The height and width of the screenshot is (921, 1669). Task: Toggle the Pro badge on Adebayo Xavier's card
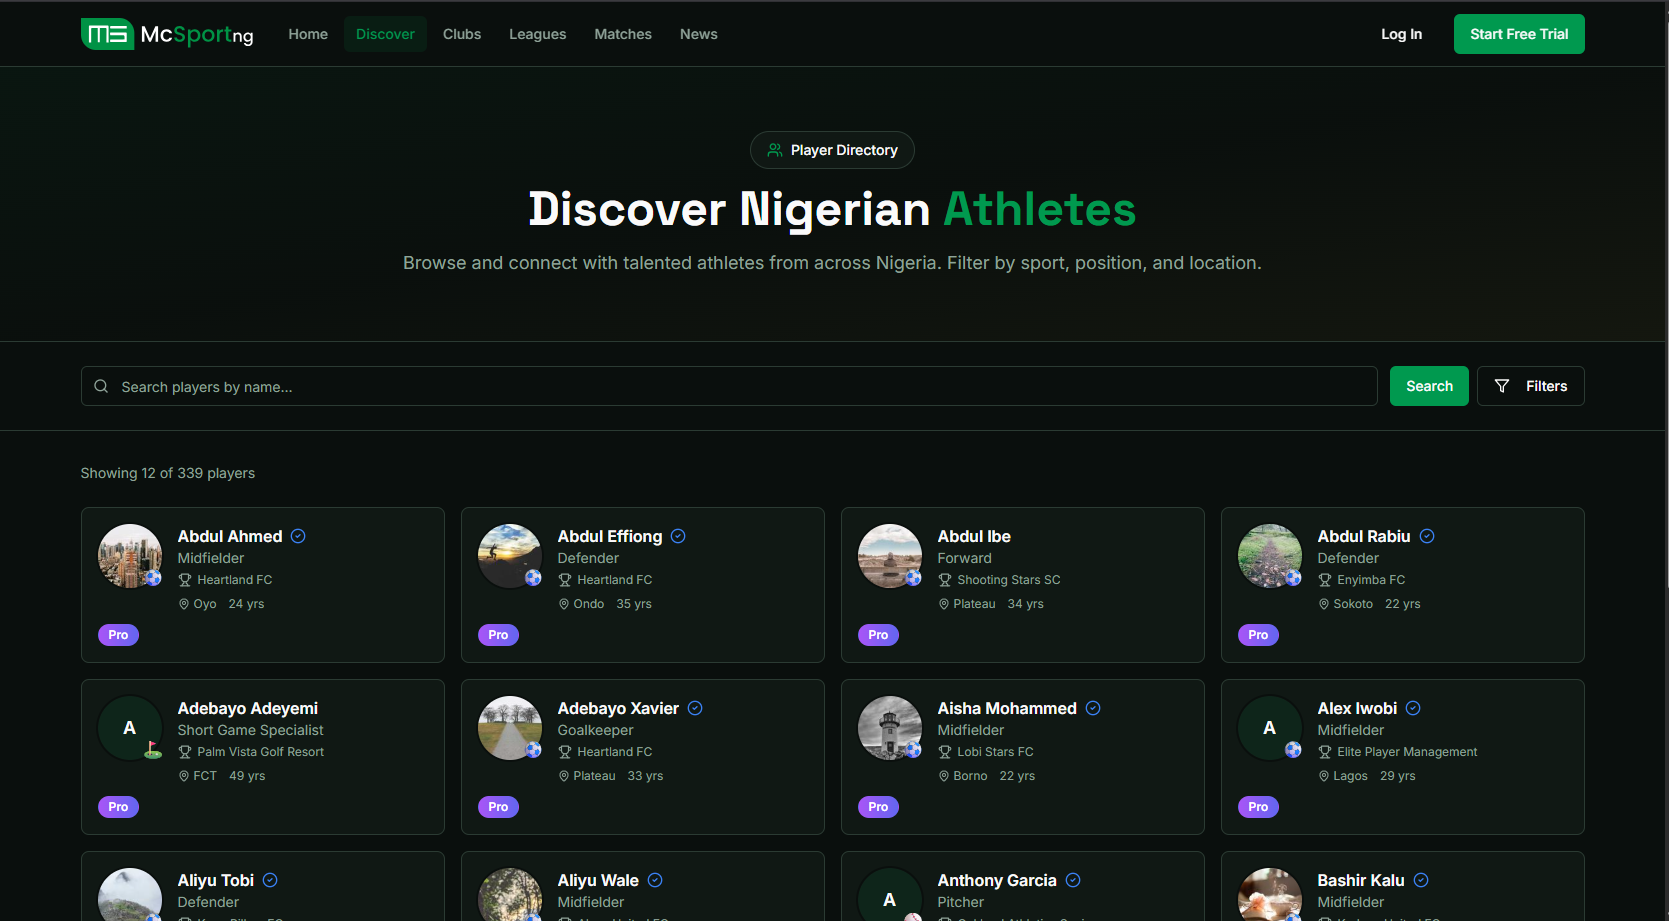click(498, 806)
